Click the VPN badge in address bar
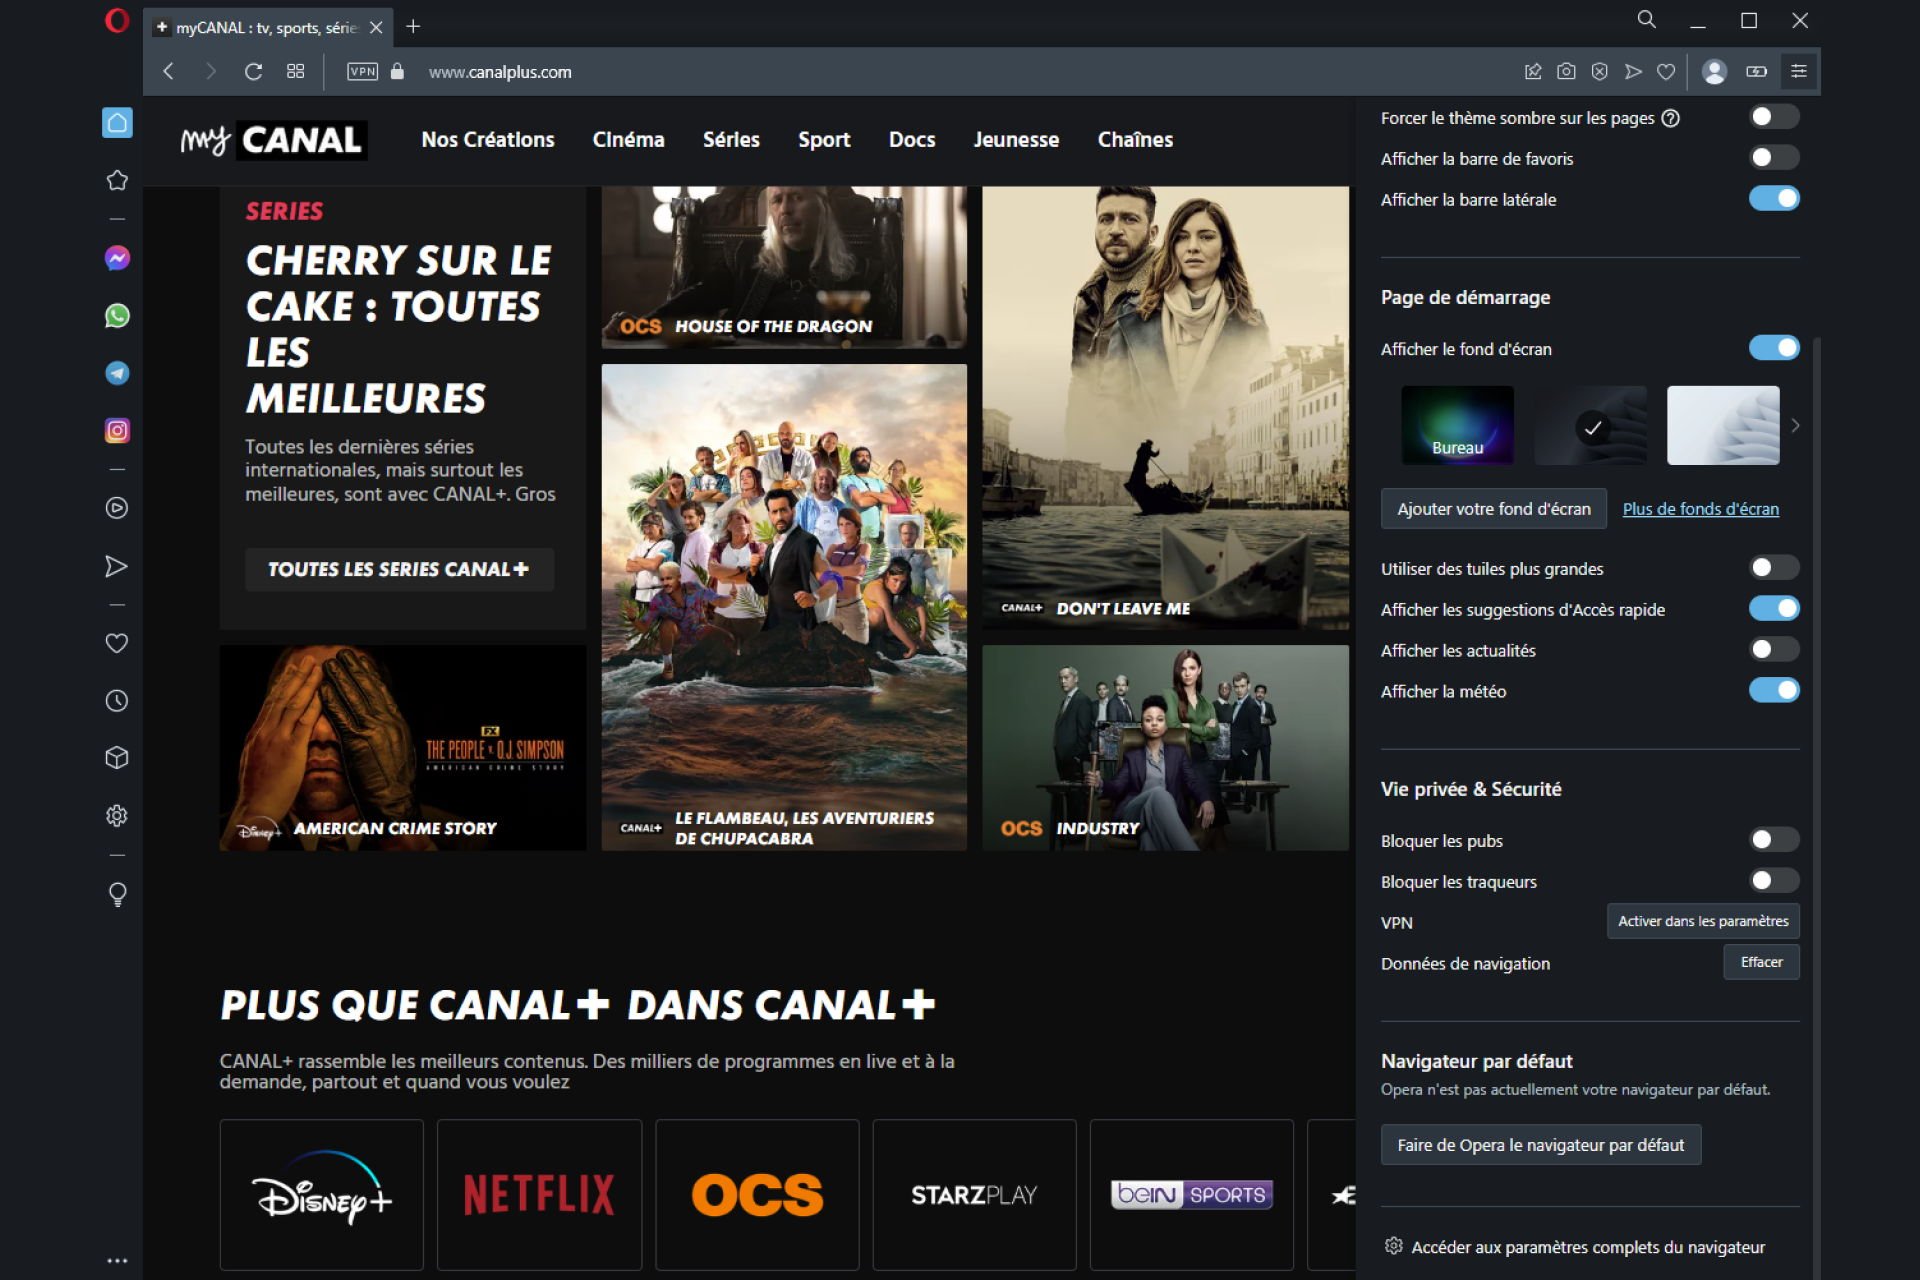This screenshot has width=1920, height=1280. [362, 71]
